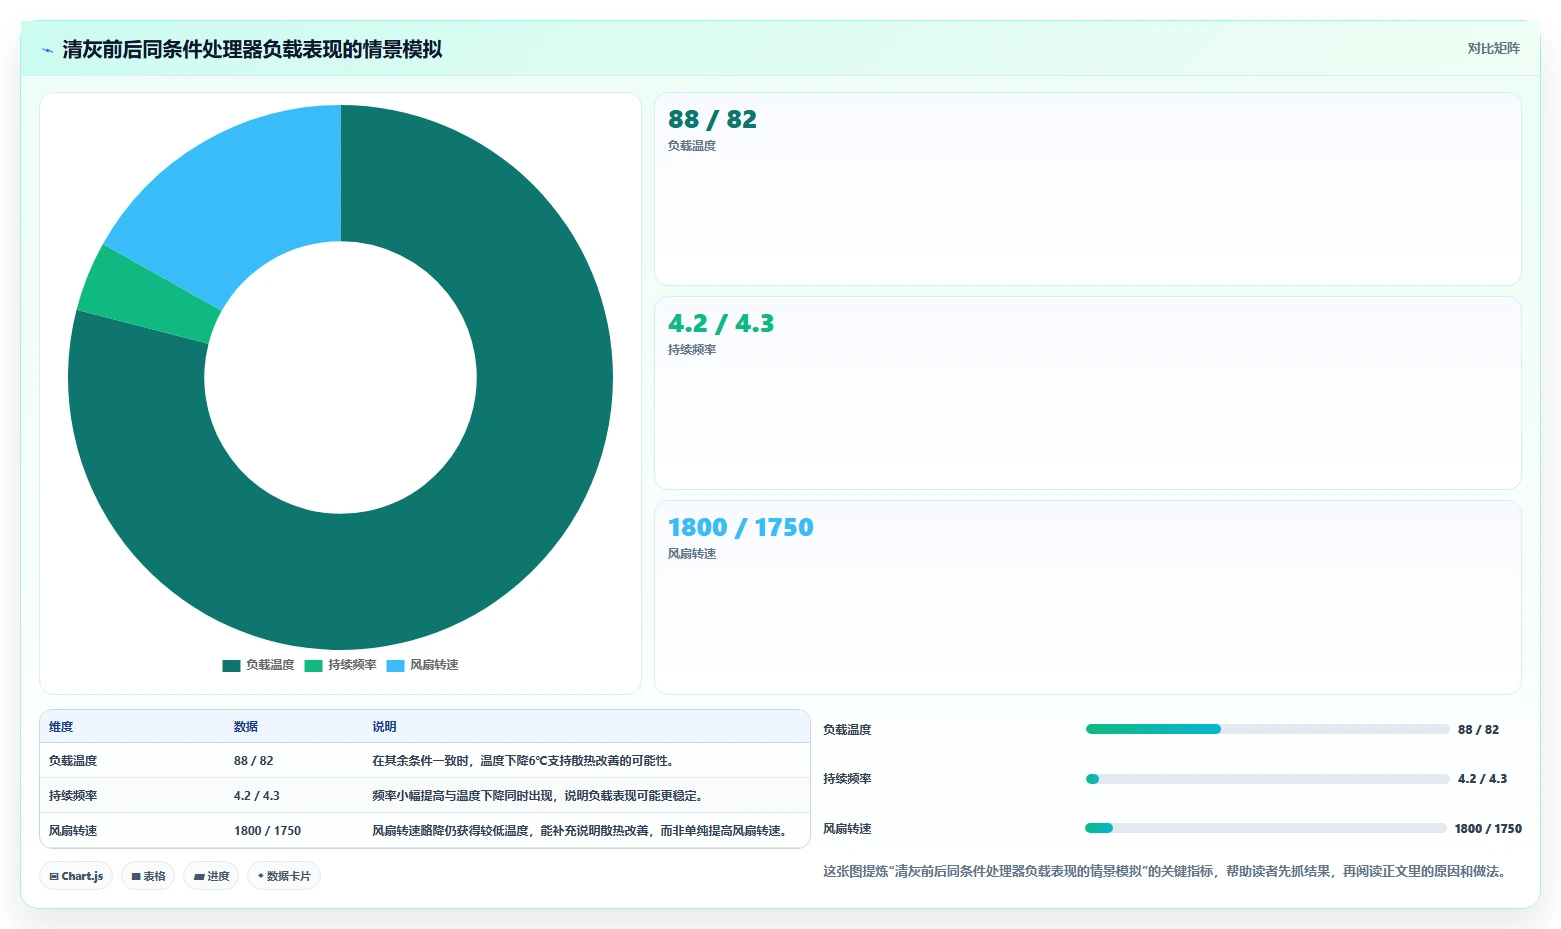This screenshot has height=929, width=1561.
Task: Click the 维度 column header
Action: tap(61, 727)
